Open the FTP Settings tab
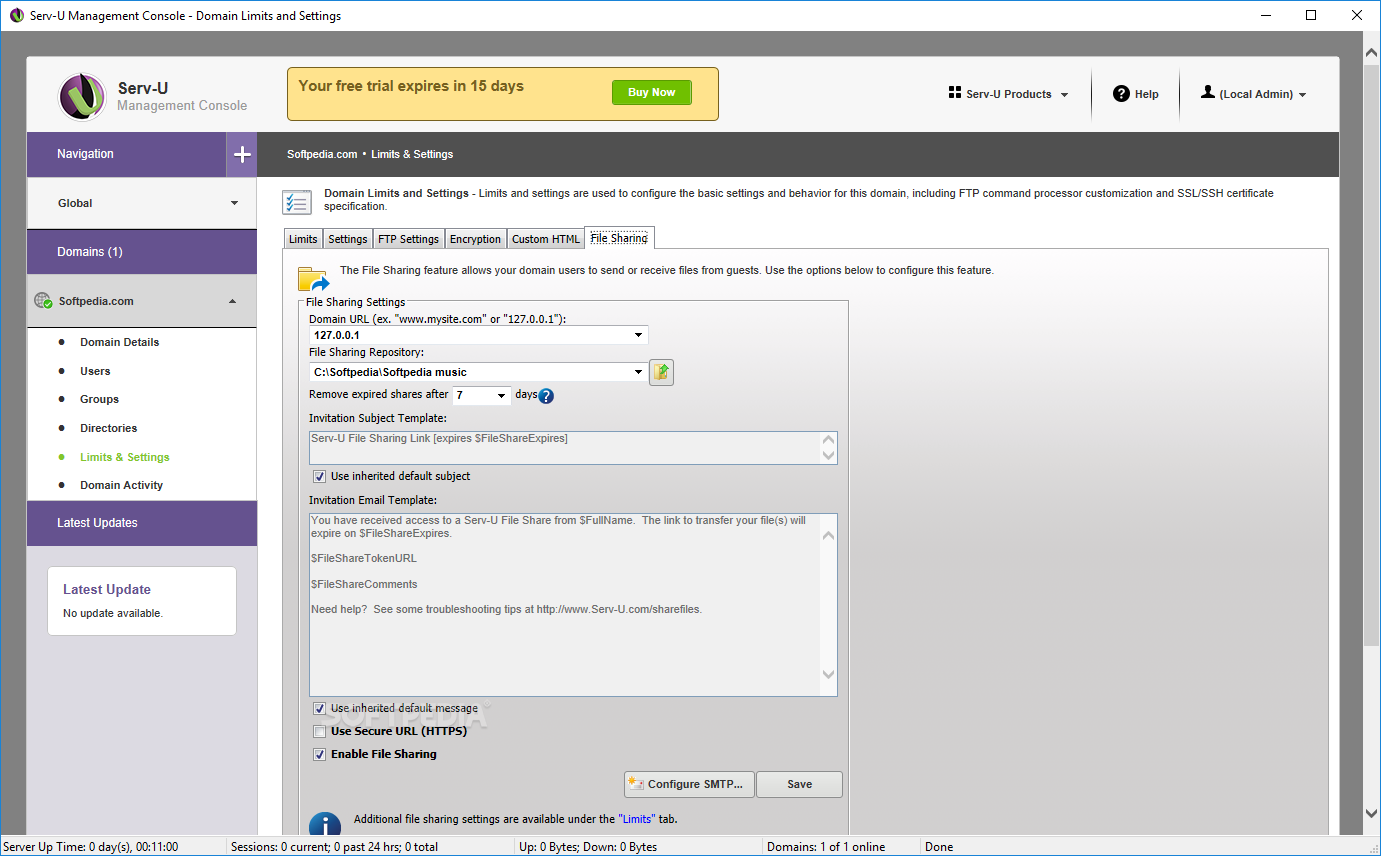Viewport: 1381px width, 856px height. click(408, 239)
